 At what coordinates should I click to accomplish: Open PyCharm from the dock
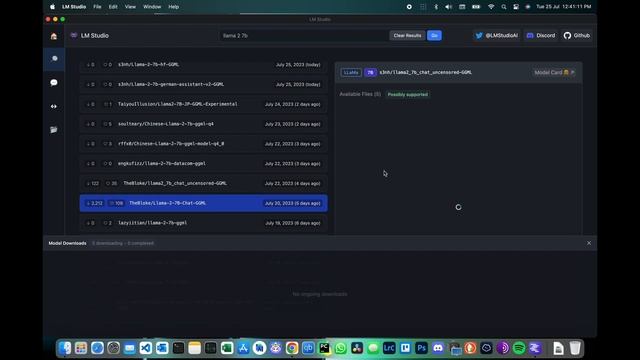click(x=324, y=348)
